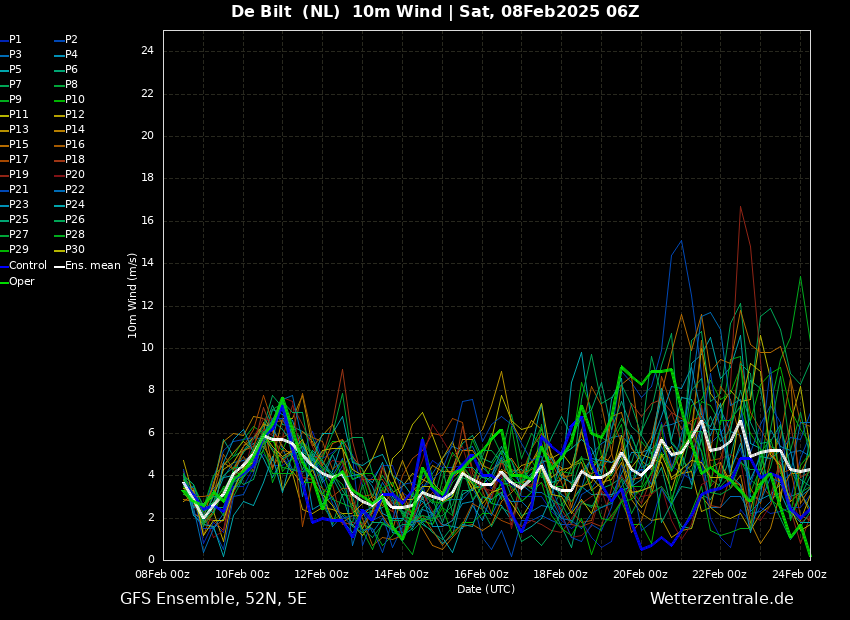
Task: Click the P30 legend label
Action: click(x=69, y=249)
